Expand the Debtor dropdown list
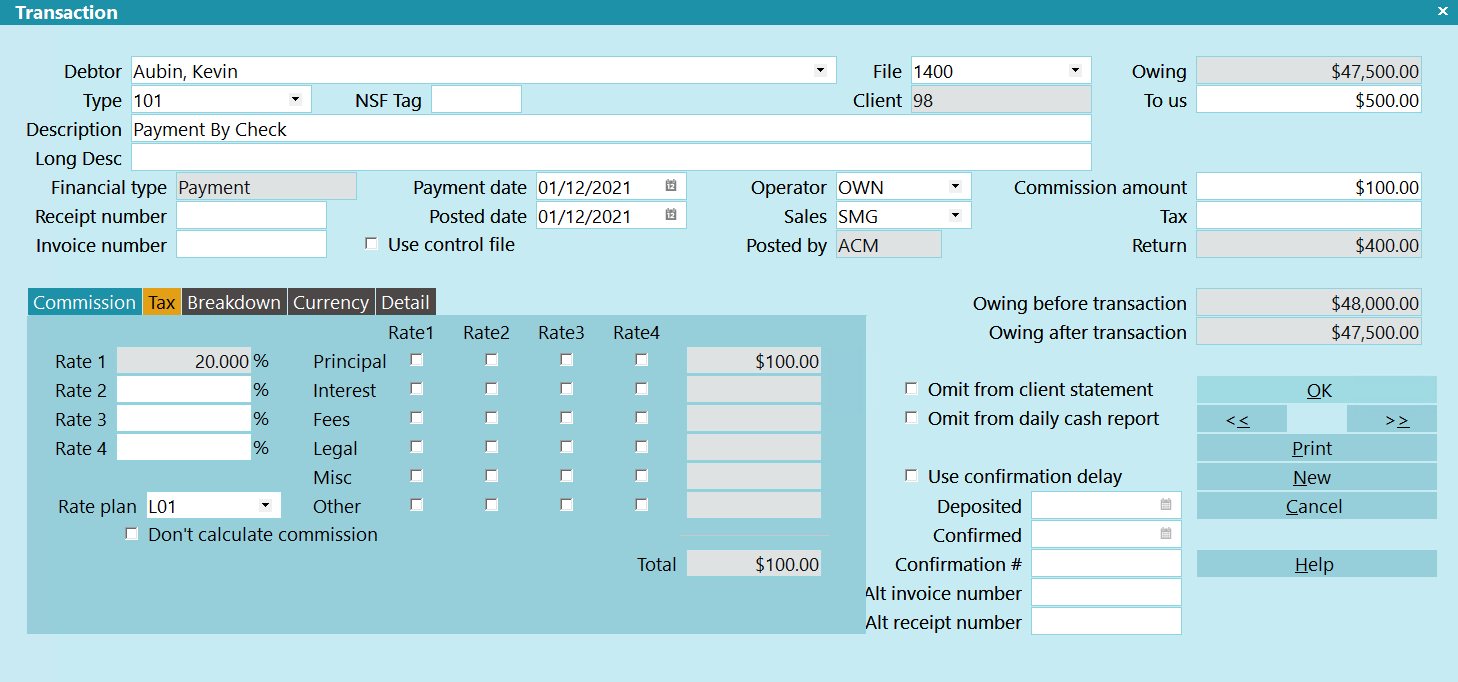 820,70
